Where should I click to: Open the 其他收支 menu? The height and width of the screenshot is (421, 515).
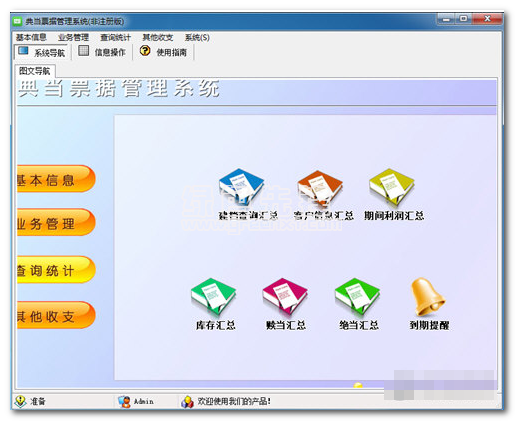coord(158,37)
